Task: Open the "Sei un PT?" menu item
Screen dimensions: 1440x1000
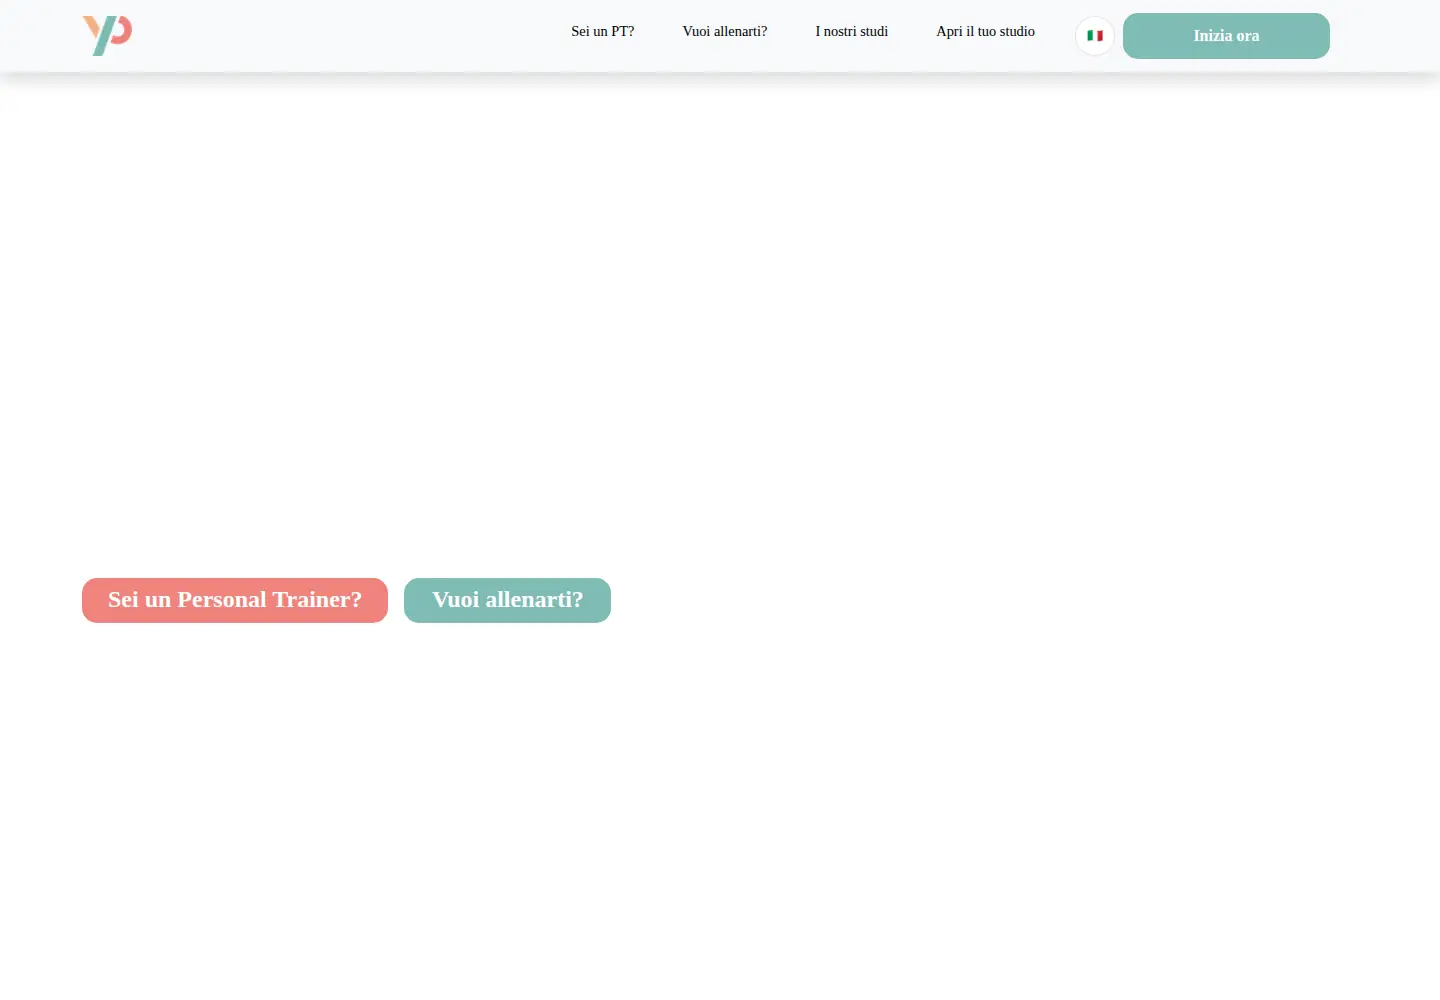Action: (603, 32)
